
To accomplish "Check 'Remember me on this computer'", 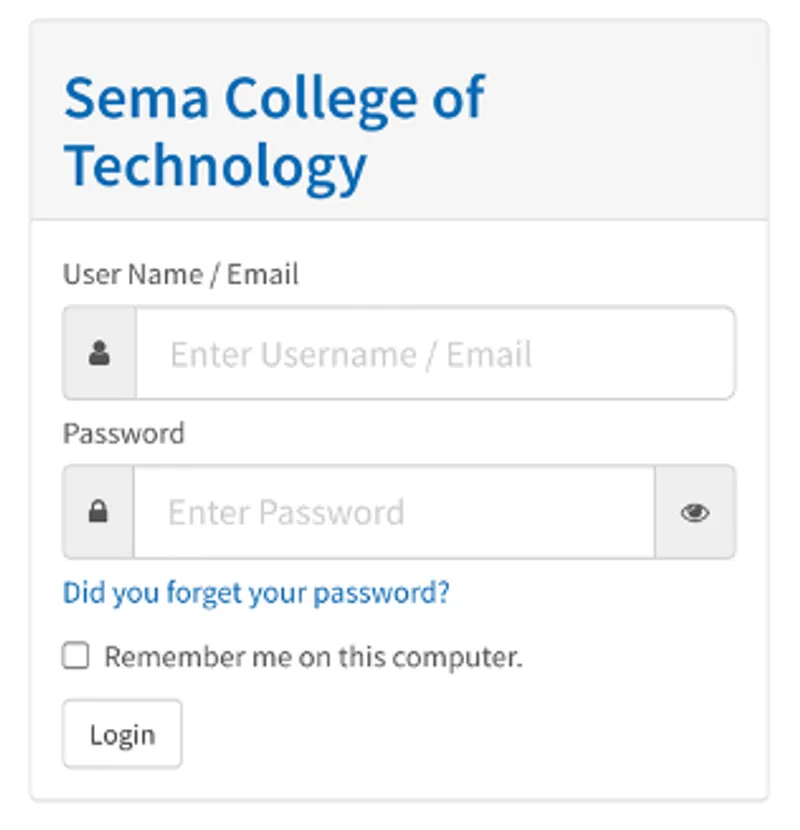I will point(75,656).
